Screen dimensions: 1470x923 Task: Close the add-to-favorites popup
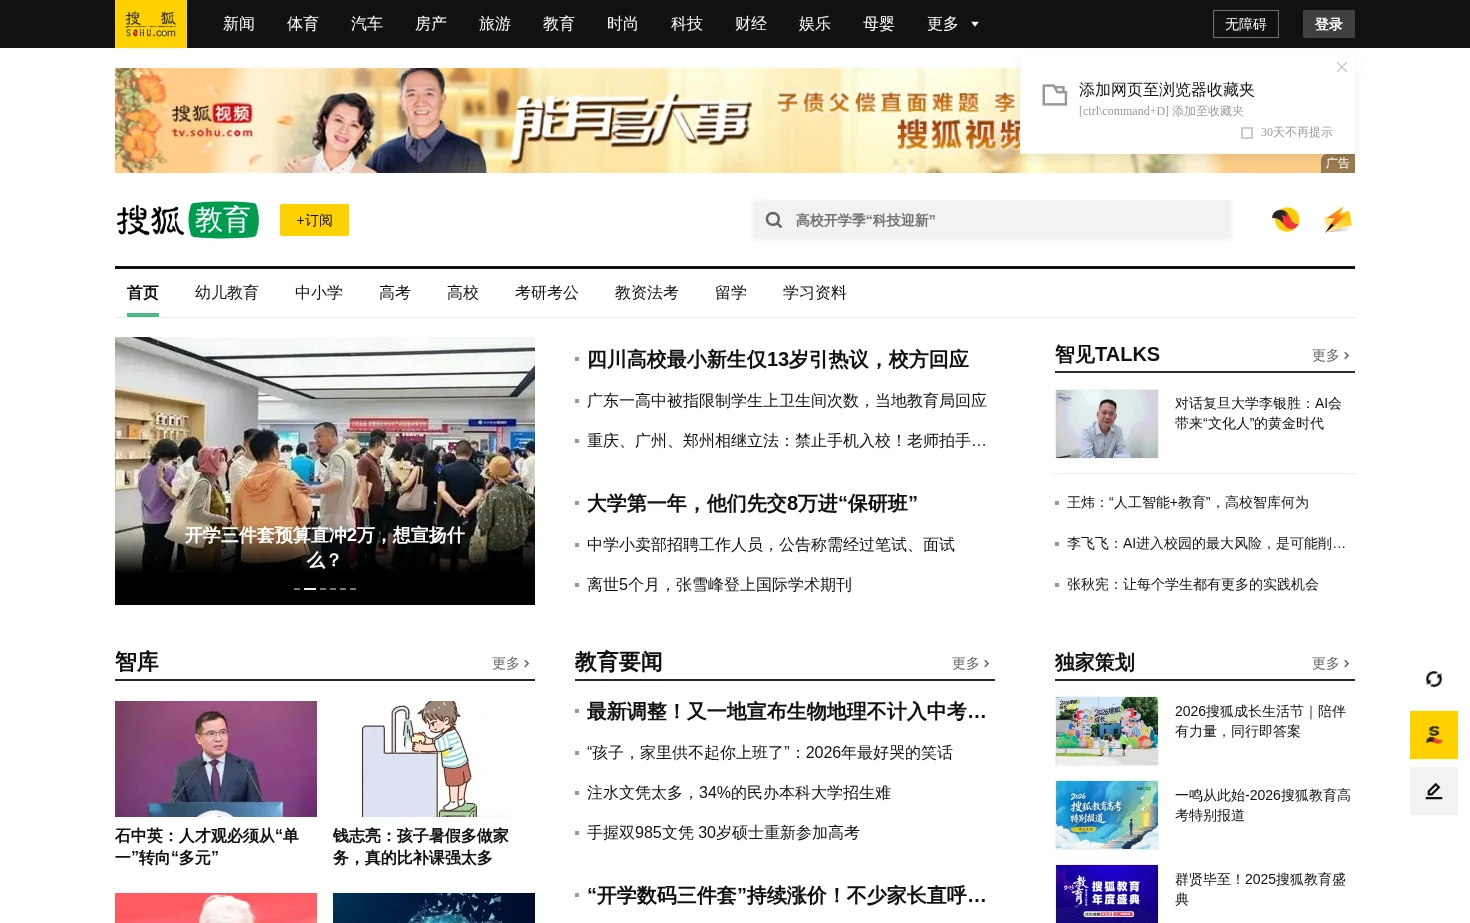1342,67
